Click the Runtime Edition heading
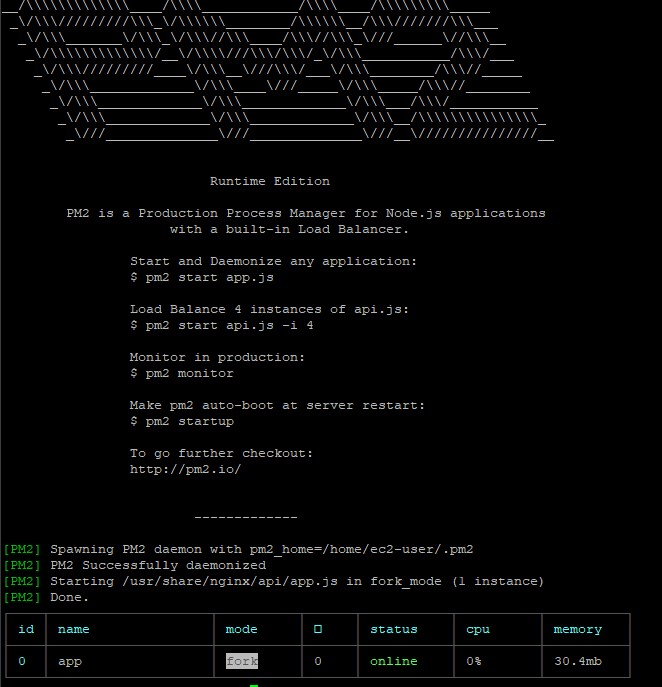This screenshot has width=662, height=687. coord(269,181)
